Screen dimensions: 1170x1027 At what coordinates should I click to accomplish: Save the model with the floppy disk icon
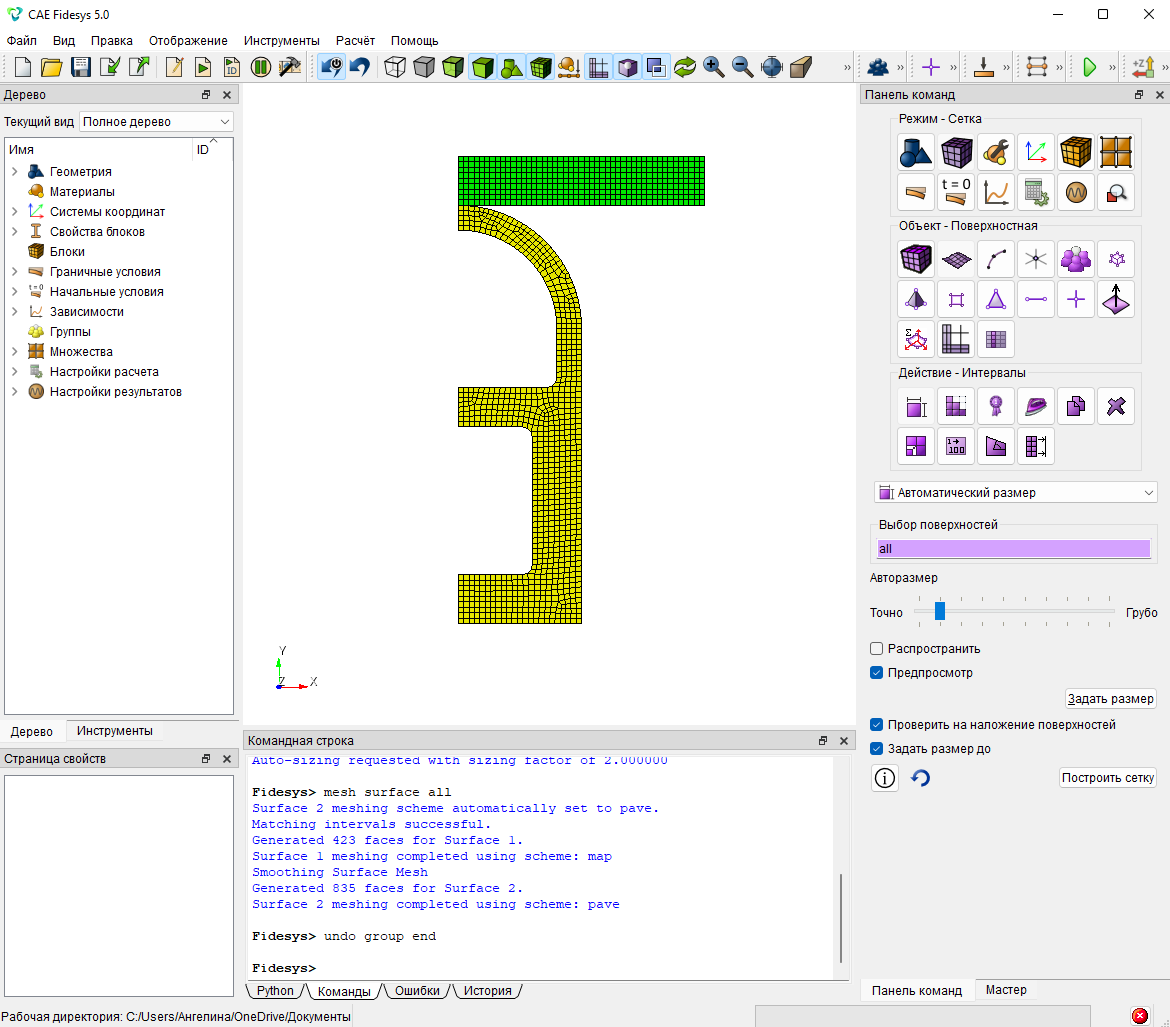[x=81, y=67]
